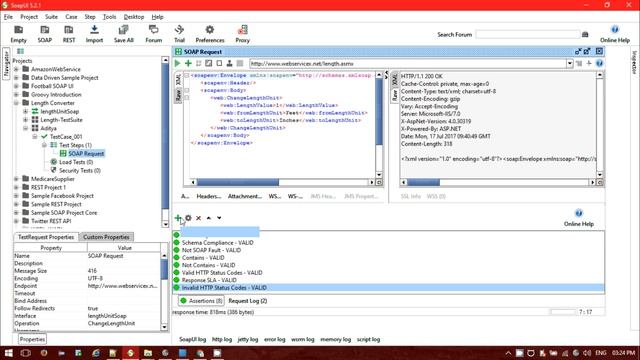Expand the AmazonWebService project
640x360 pixels.
tap(16, 69)
